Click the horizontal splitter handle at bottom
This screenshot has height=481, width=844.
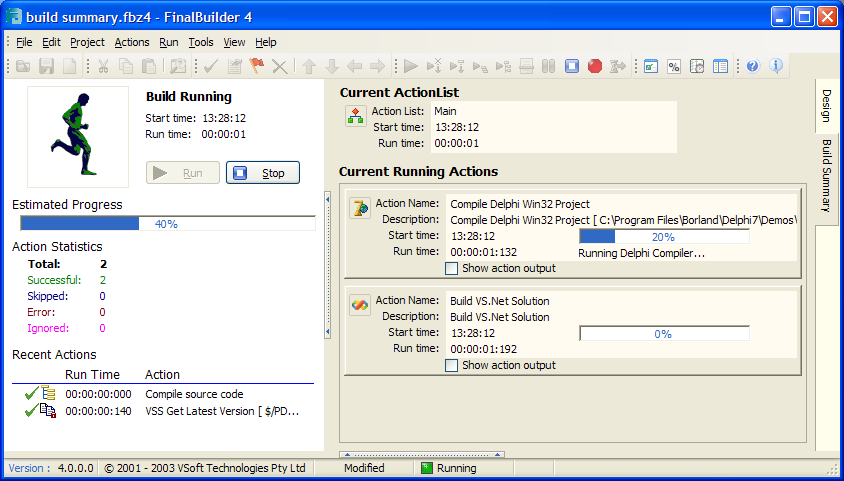[421, 455]
